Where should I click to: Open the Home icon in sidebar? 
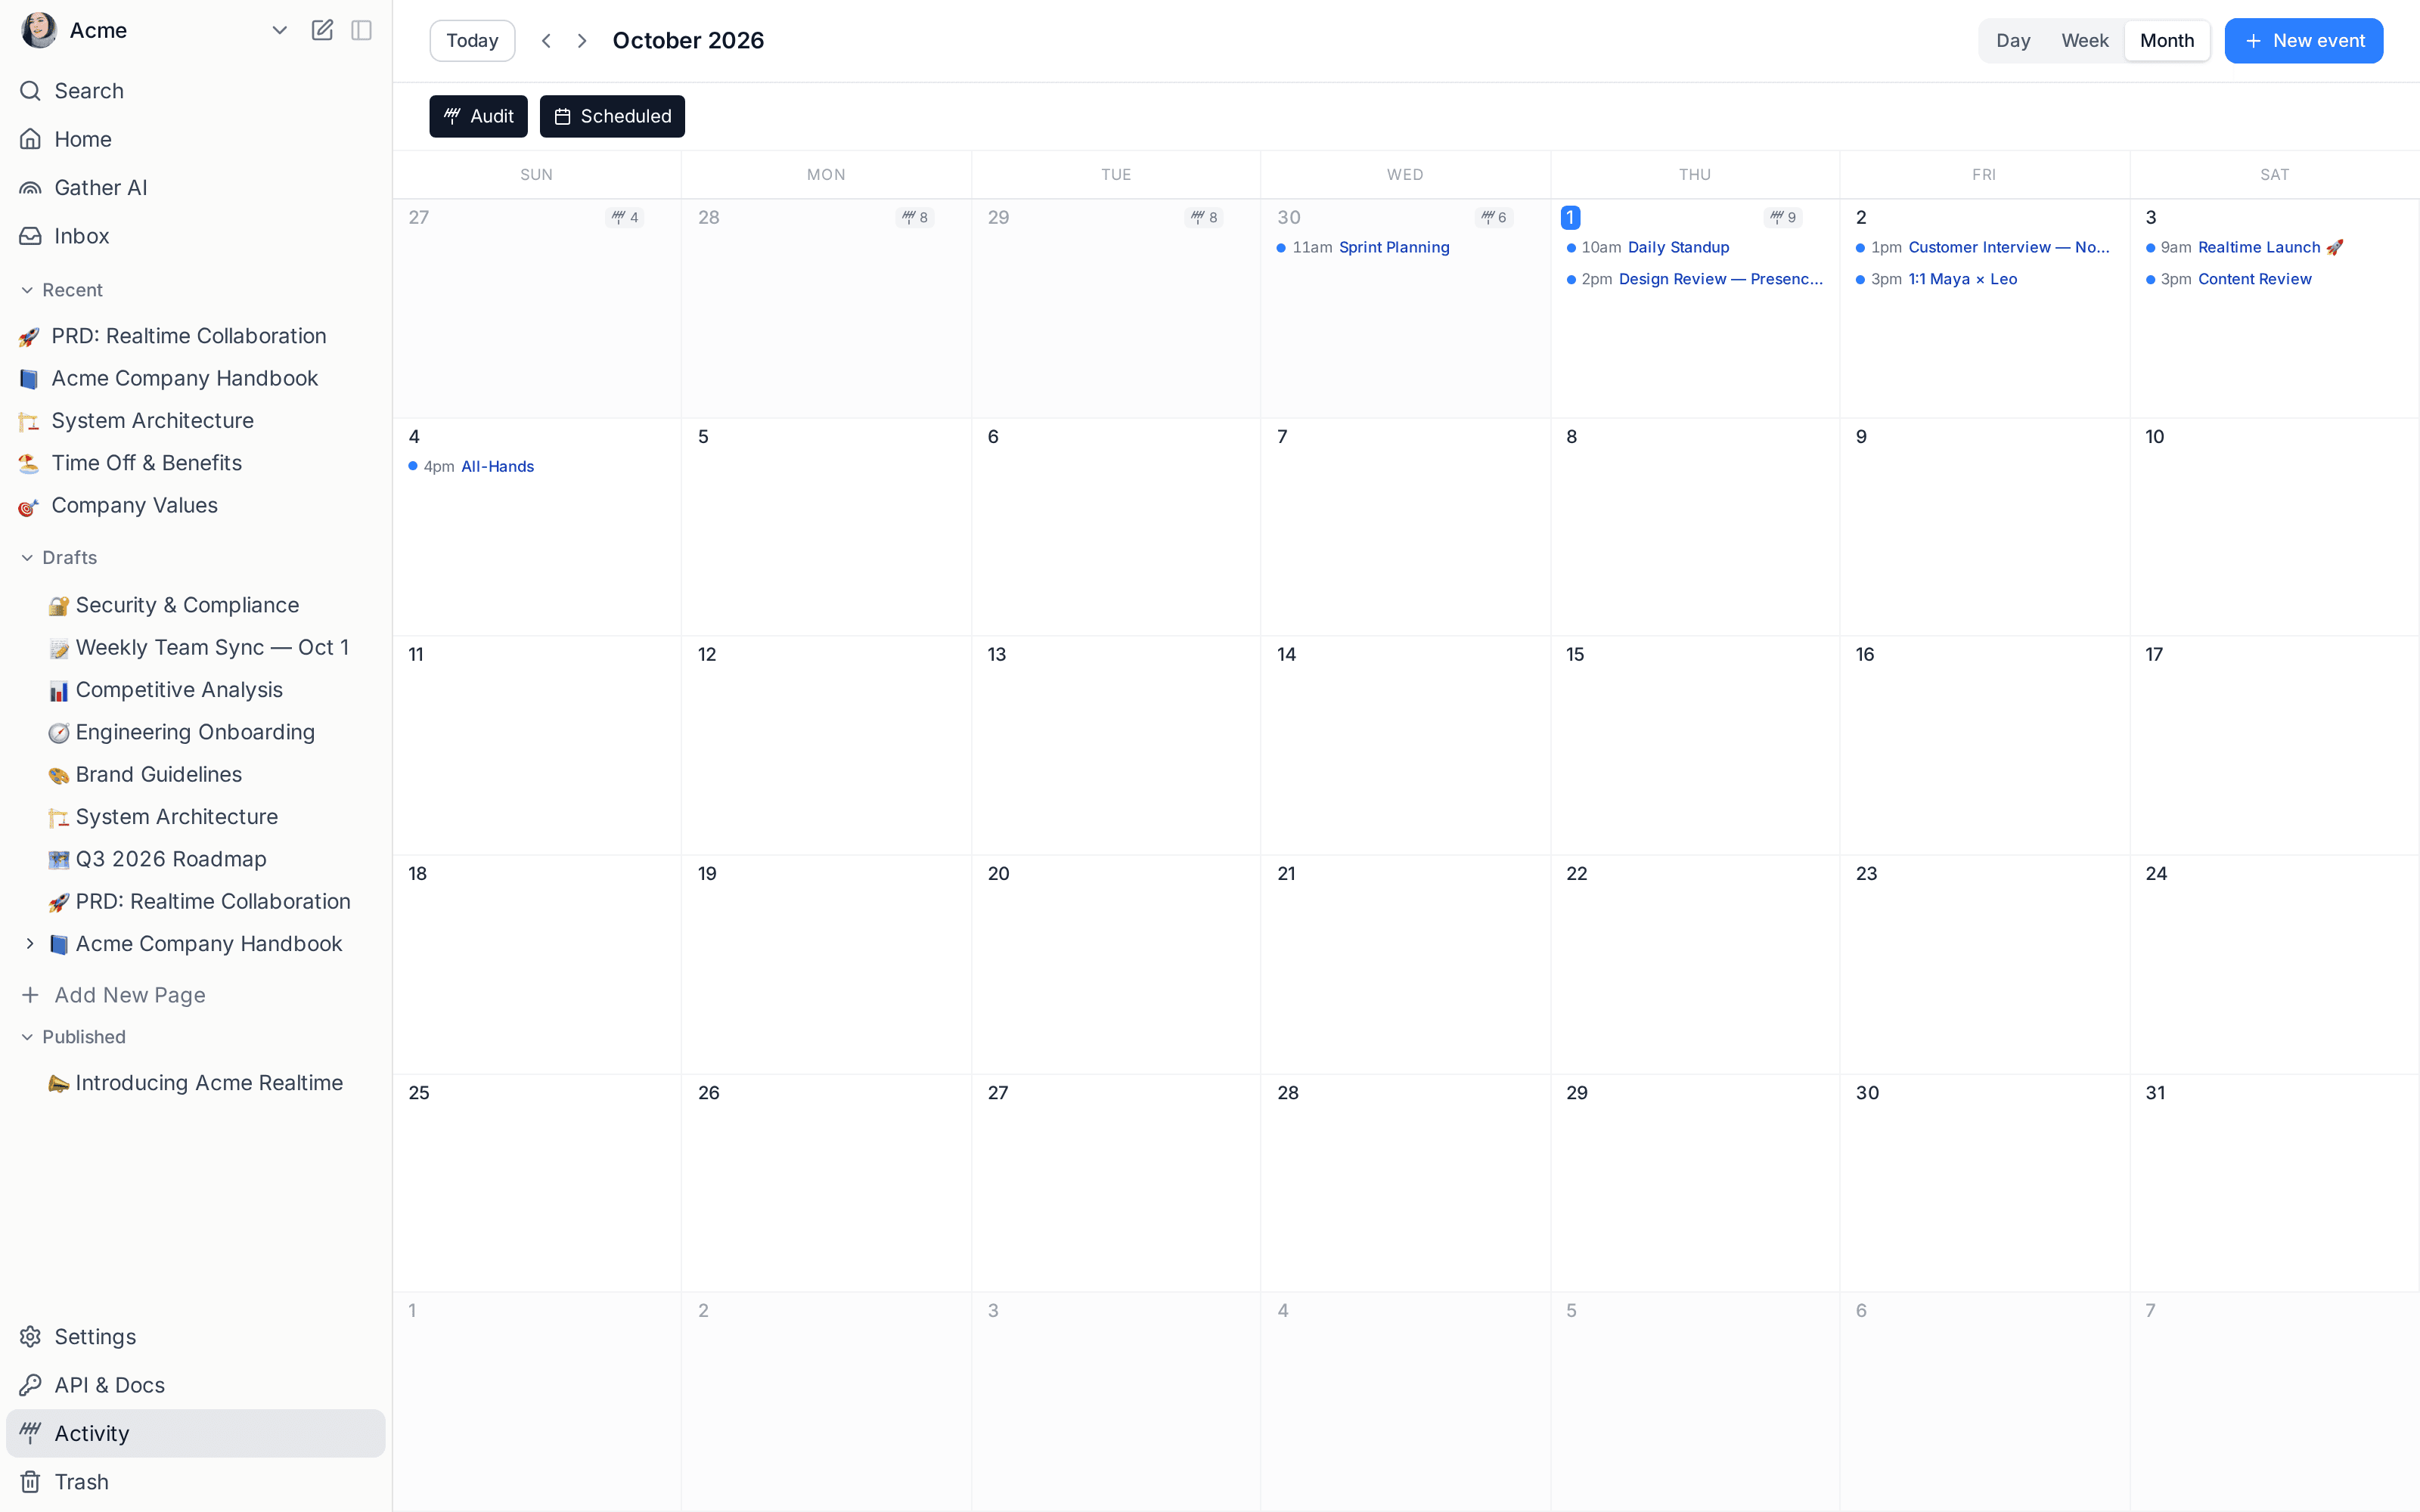coord(31,139)
